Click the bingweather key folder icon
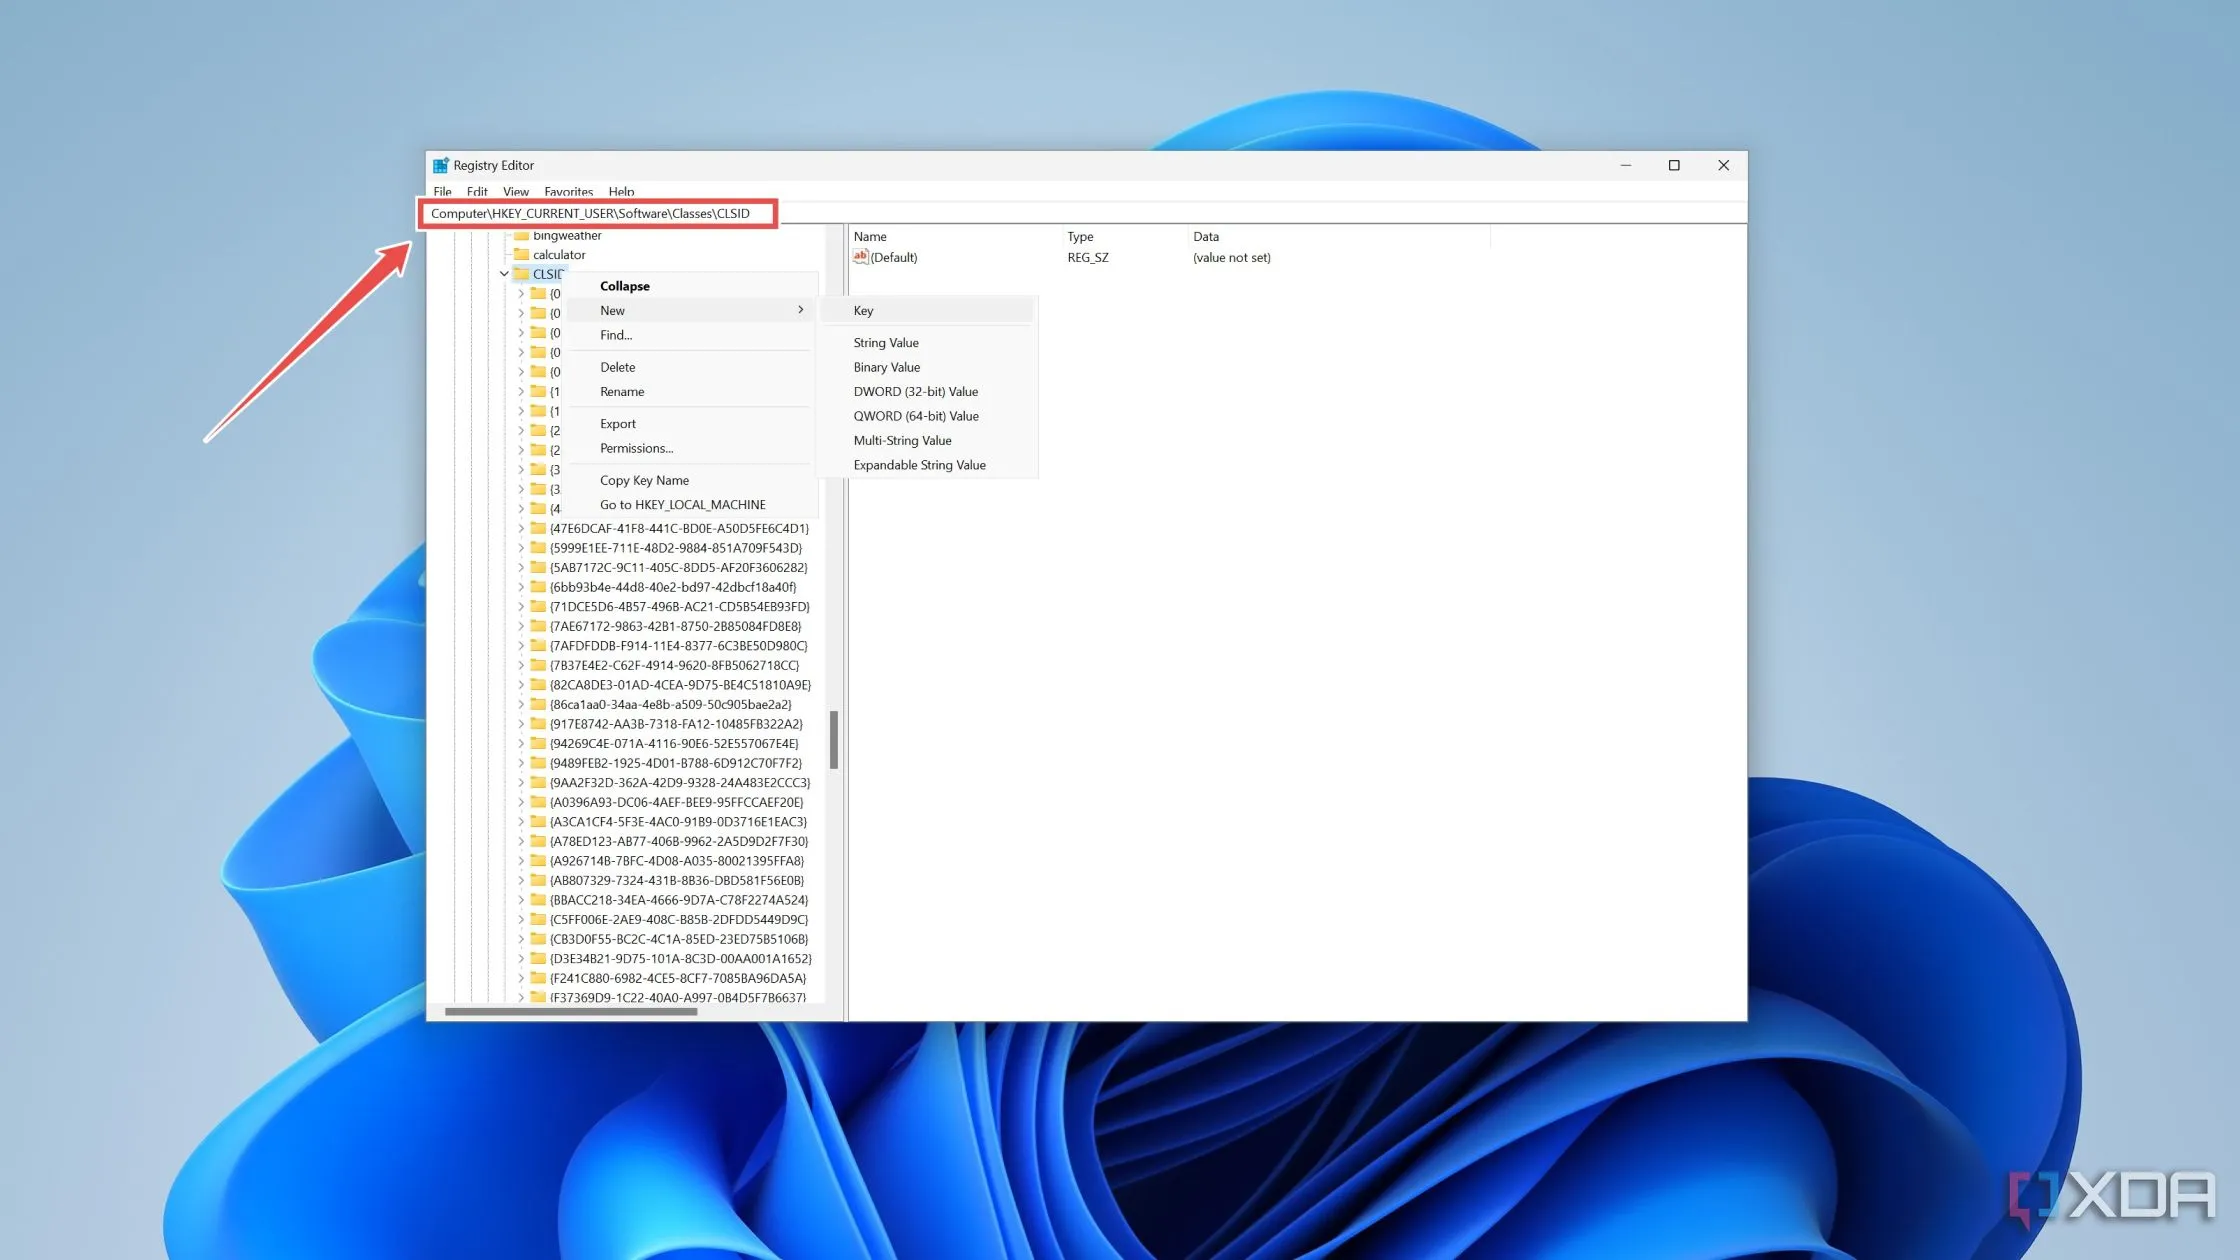The width and height of the screenshot is (2240, 1260). click(x=523, y=235)
